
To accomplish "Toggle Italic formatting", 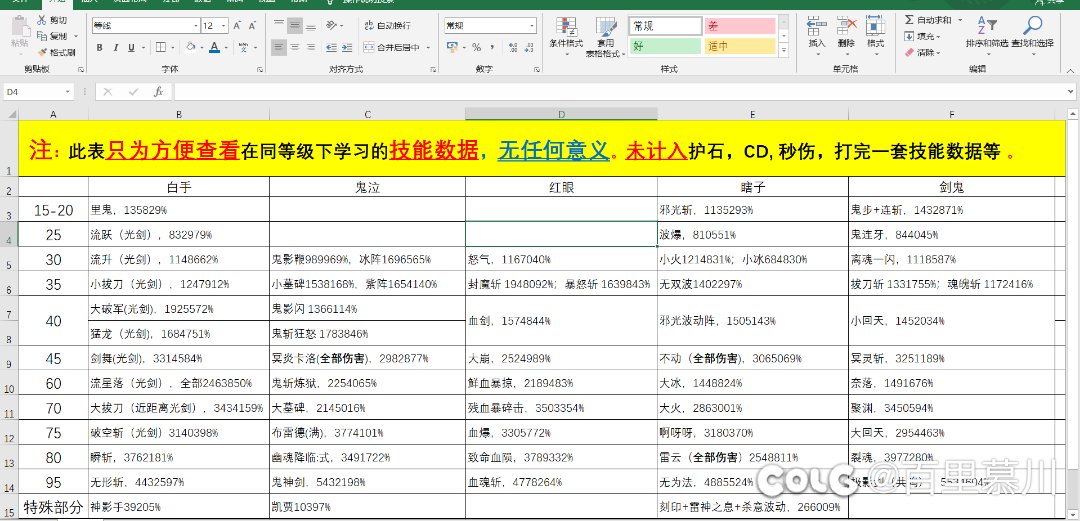I will (x=114, y=48).
